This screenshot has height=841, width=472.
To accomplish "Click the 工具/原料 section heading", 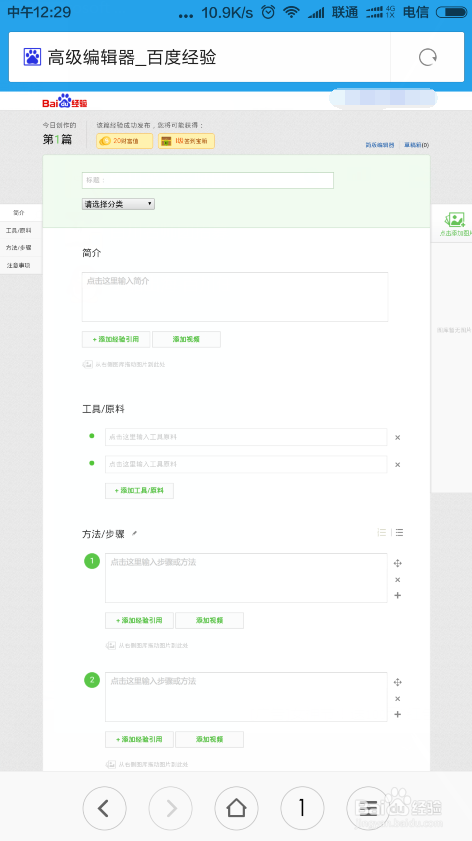I will (104, 409).
